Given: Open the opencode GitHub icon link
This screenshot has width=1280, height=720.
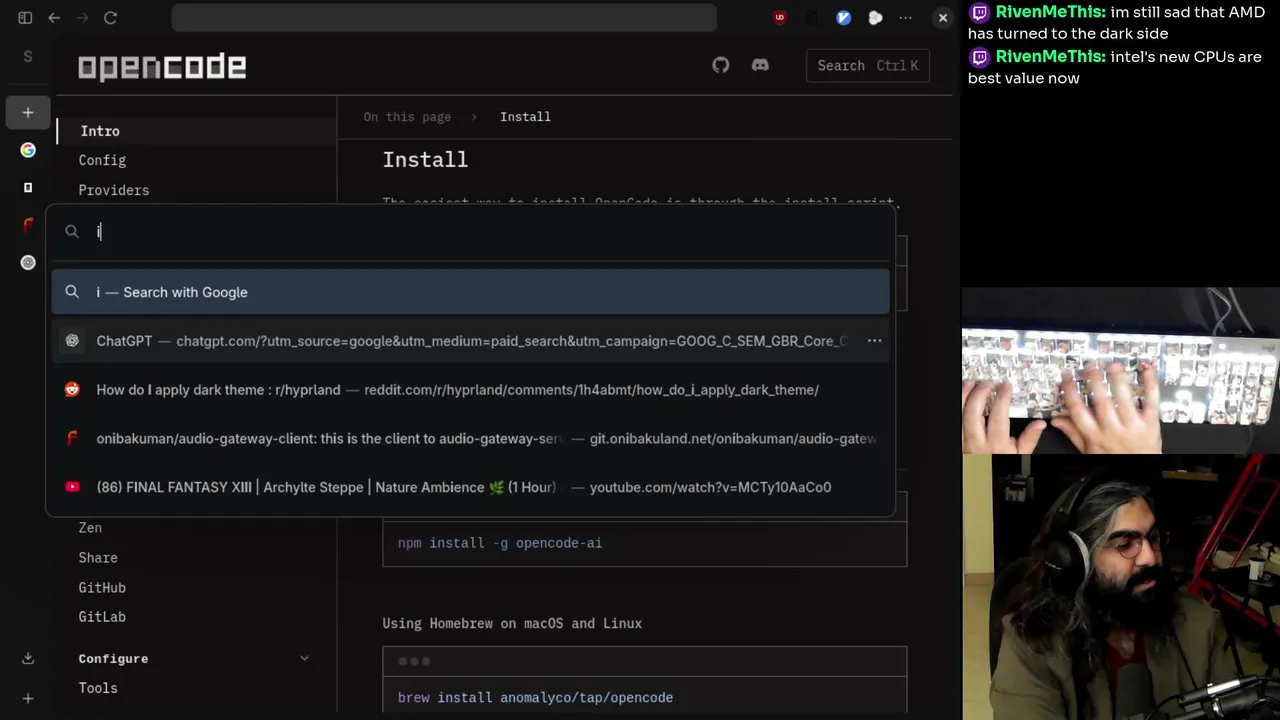Looking at the screenshot, I should tap(721, 65).
